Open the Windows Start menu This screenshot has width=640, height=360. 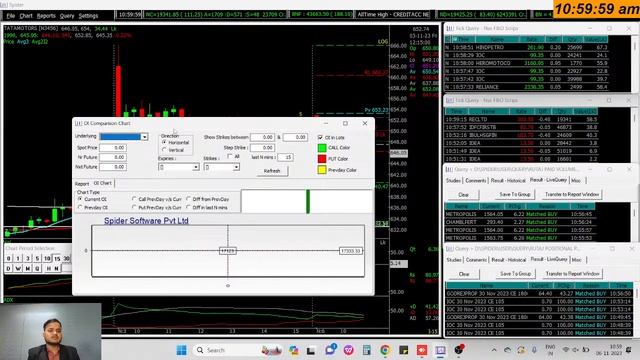(182, 350)
